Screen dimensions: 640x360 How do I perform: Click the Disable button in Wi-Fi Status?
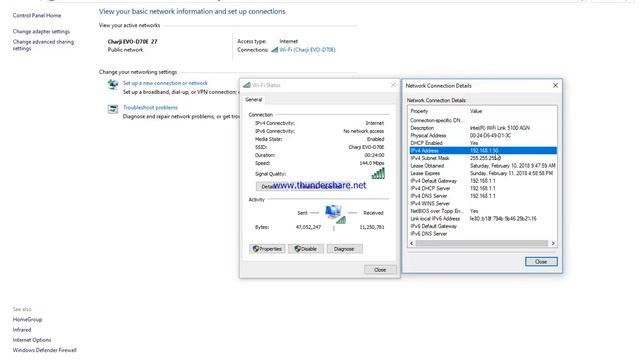306,249
